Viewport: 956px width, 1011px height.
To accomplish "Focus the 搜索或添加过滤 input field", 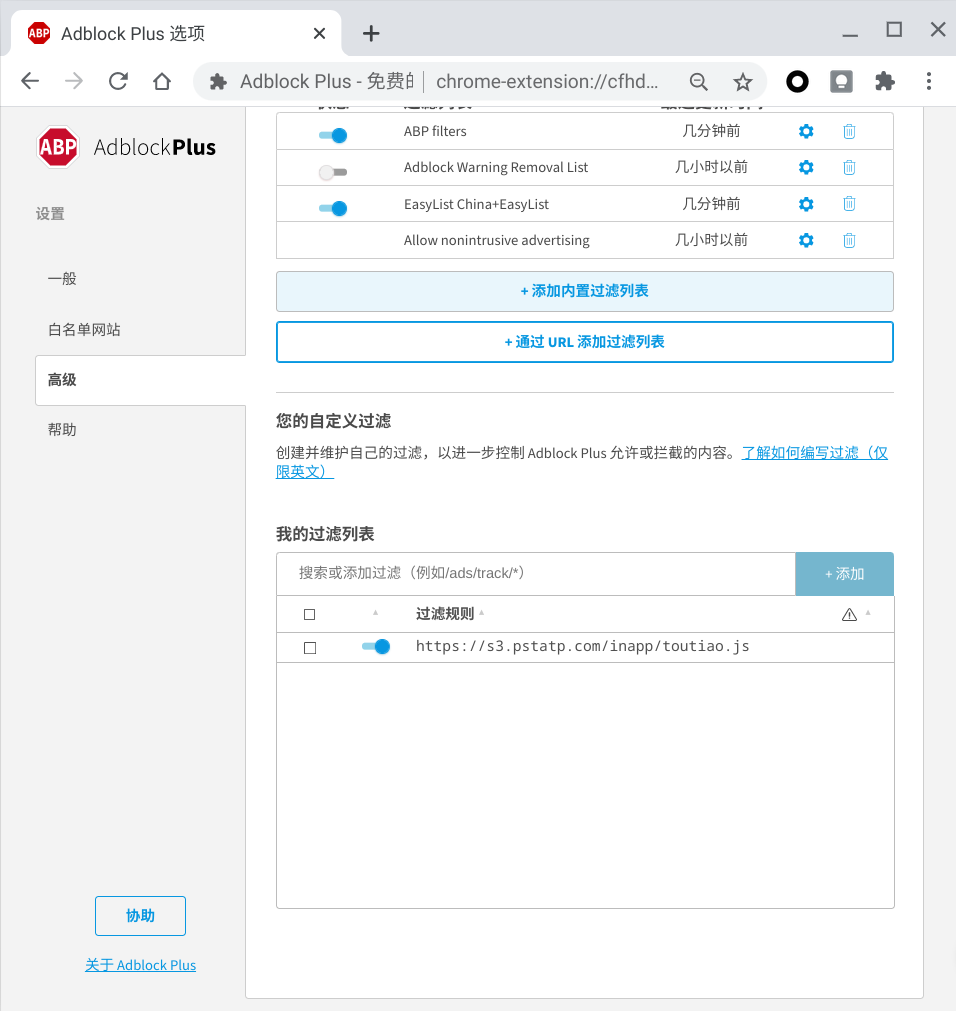I will (x=536, y=574).
